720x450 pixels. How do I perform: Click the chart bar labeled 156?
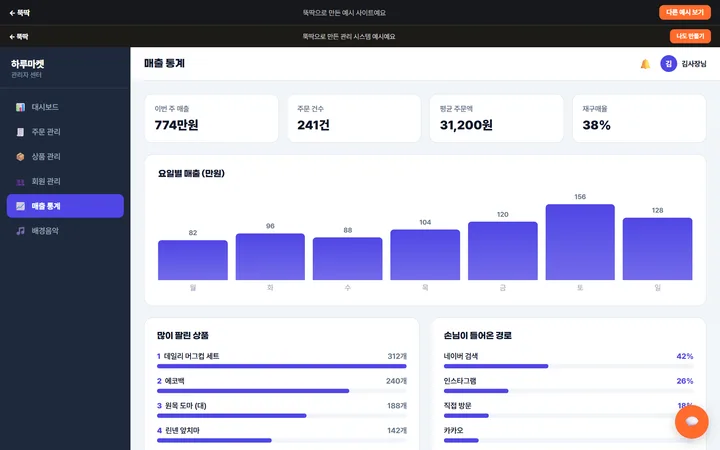tap(580, 242)
